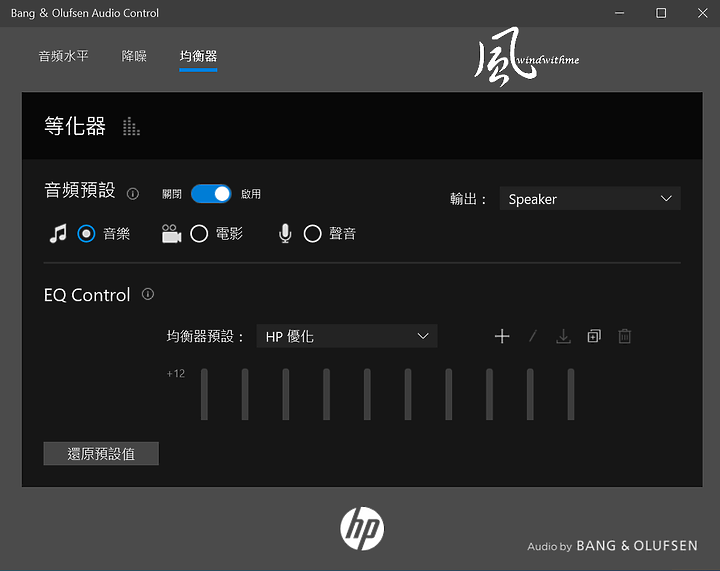This screenshot has width=720, height=571.
Task: Maximize the Audio Control window
Action: [661, 13]
